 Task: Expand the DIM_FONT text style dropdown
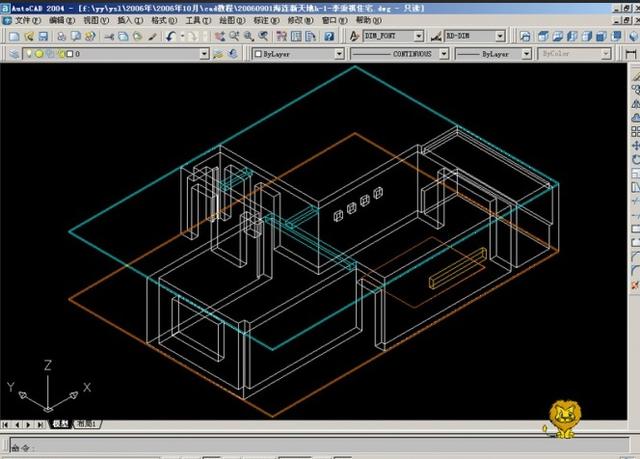tap(419, 37)
